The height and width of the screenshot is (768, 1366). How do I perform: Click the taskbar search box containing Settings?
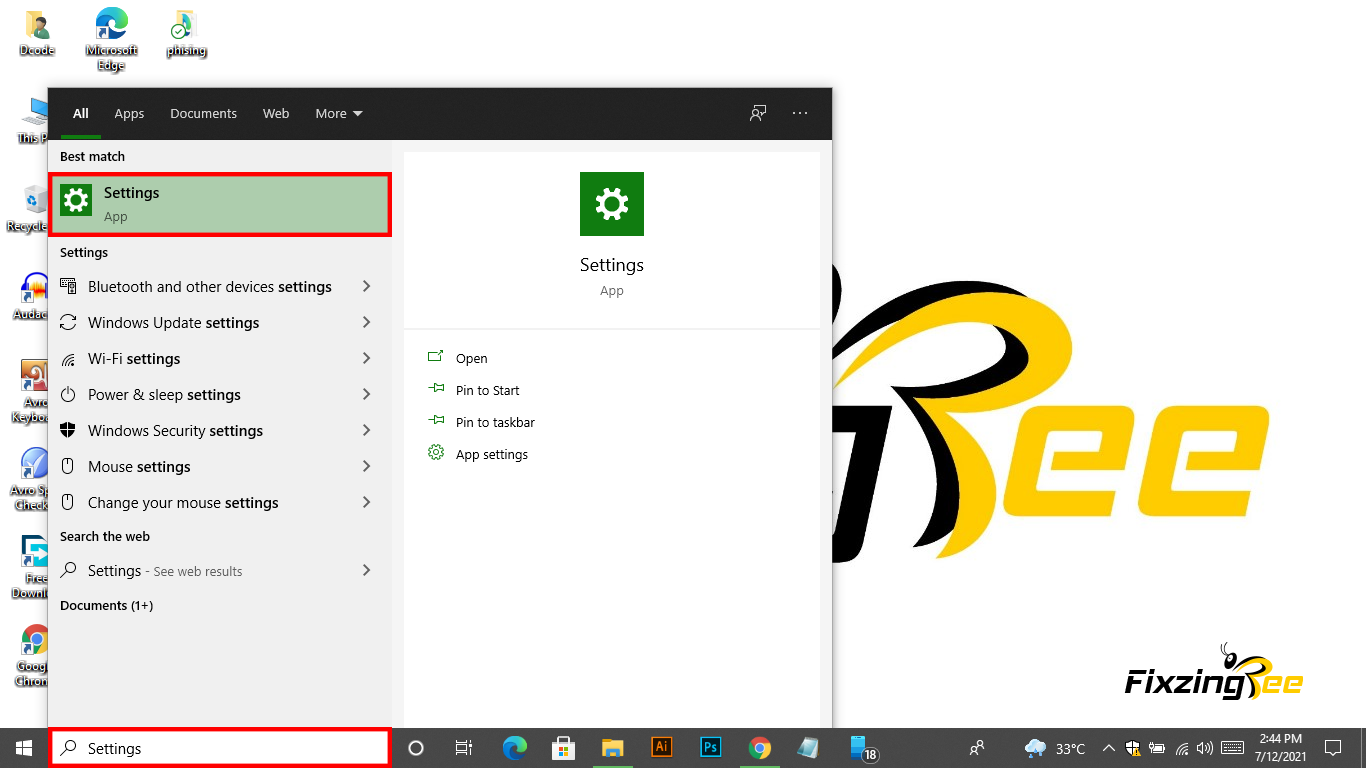point(220,748)
